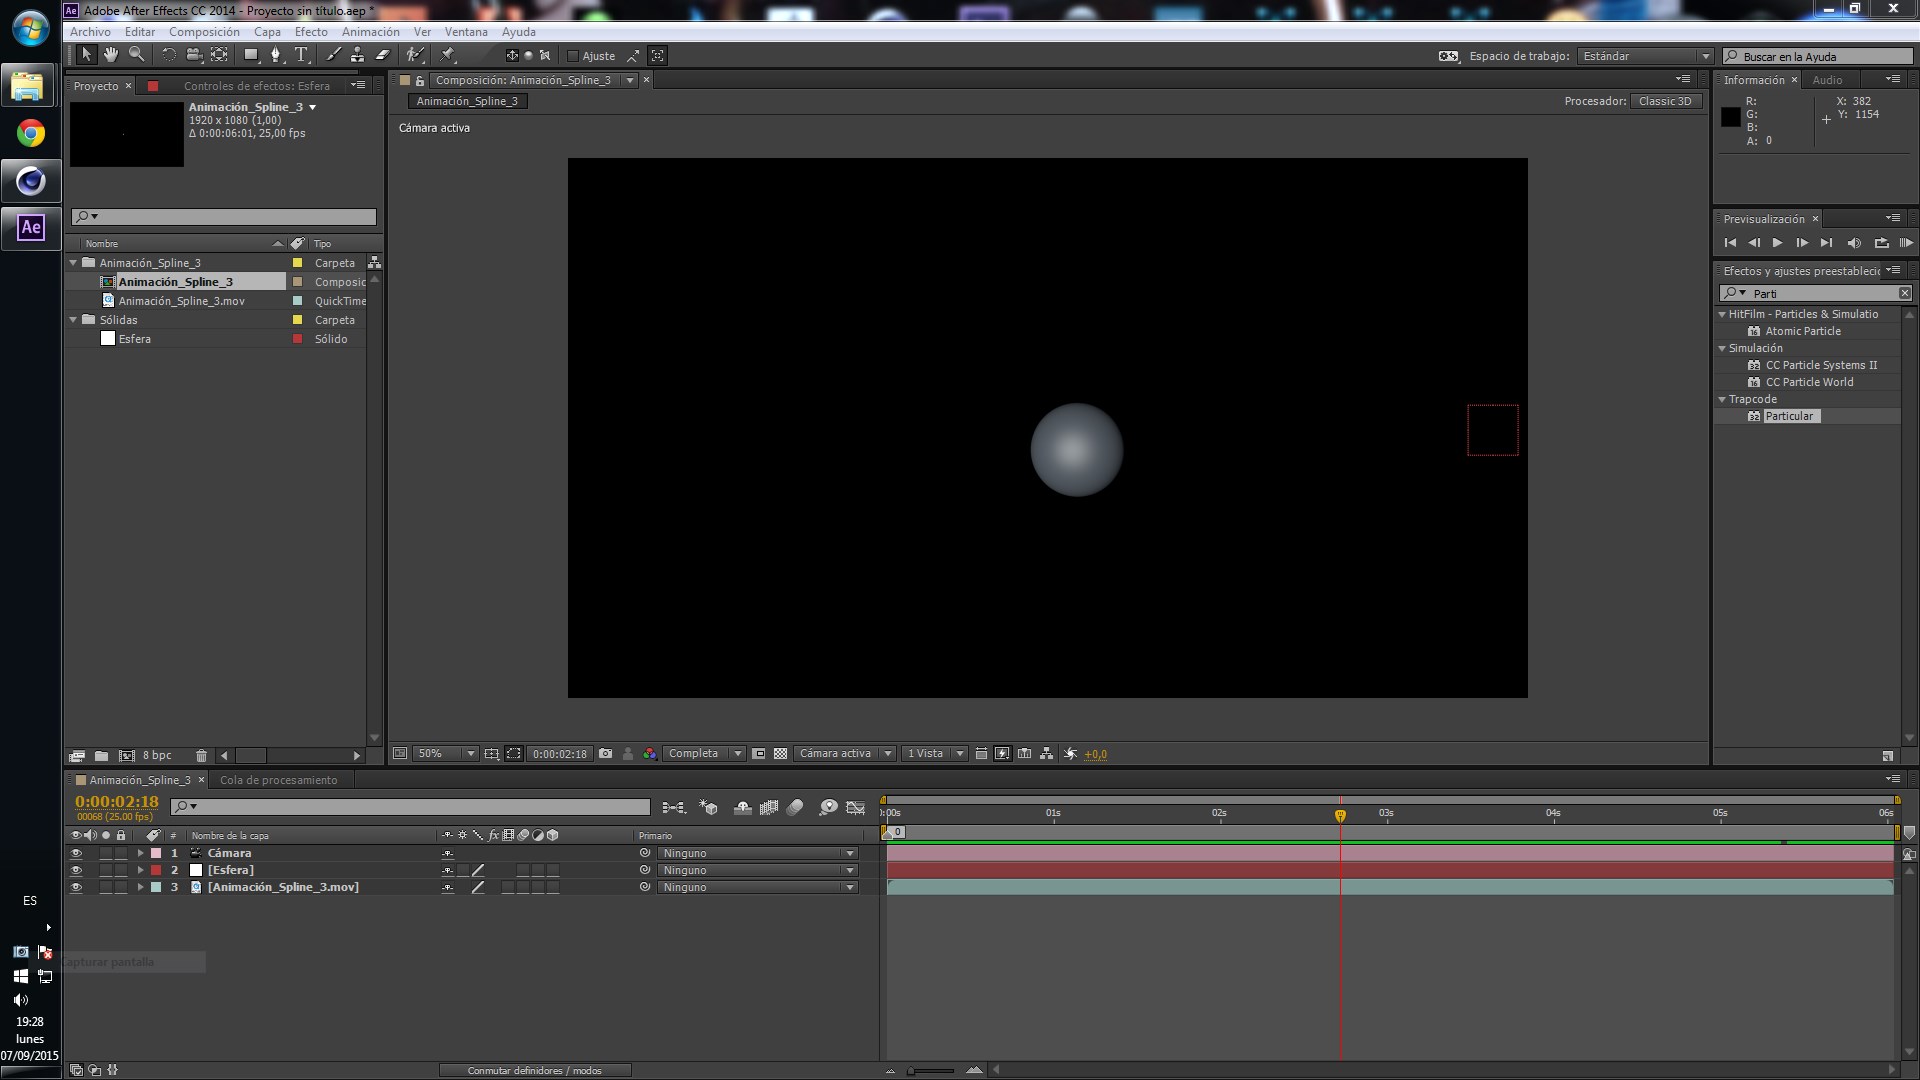1920x1080 pixels.
Task: Select the Hand tool
Action: [111, 55]
